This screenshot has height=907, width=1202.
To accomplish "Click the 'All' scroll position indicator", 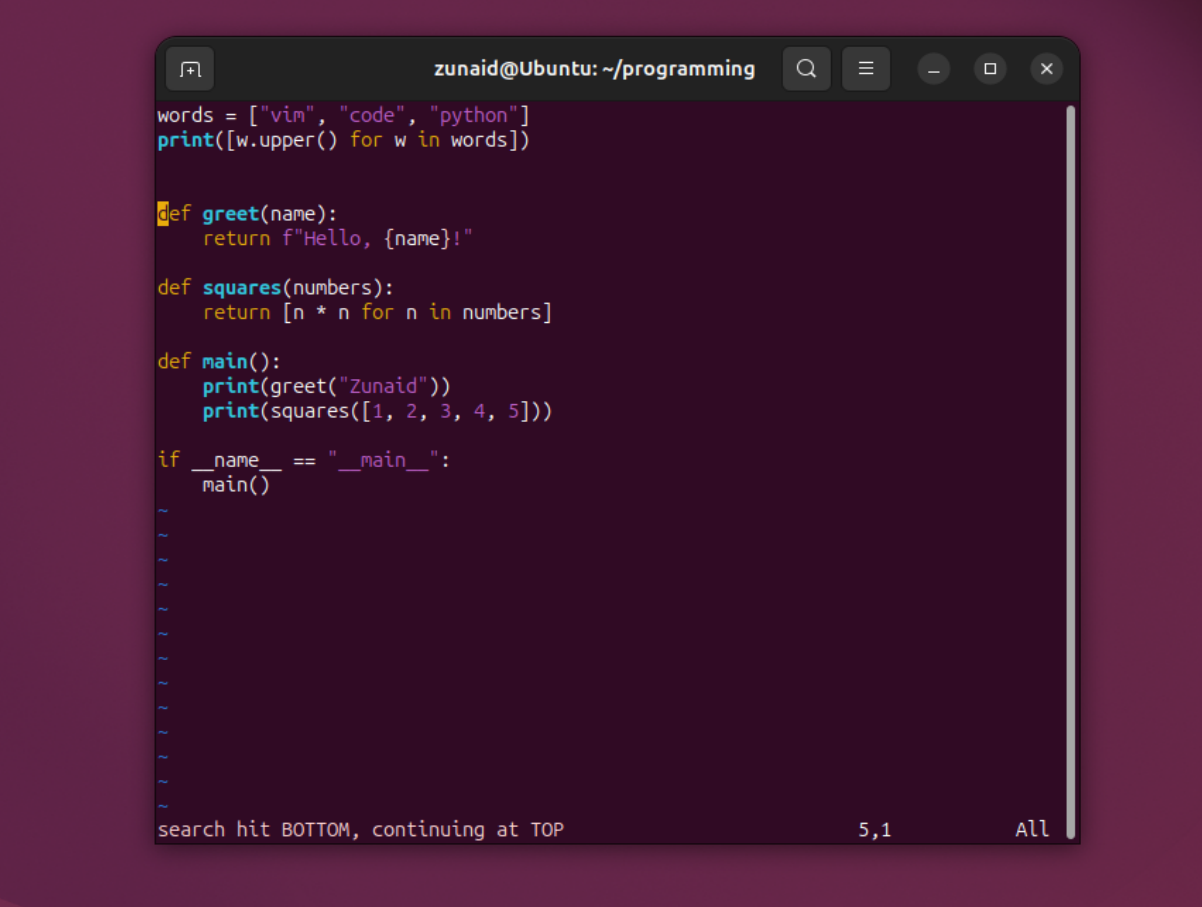I will point(1032,829).
